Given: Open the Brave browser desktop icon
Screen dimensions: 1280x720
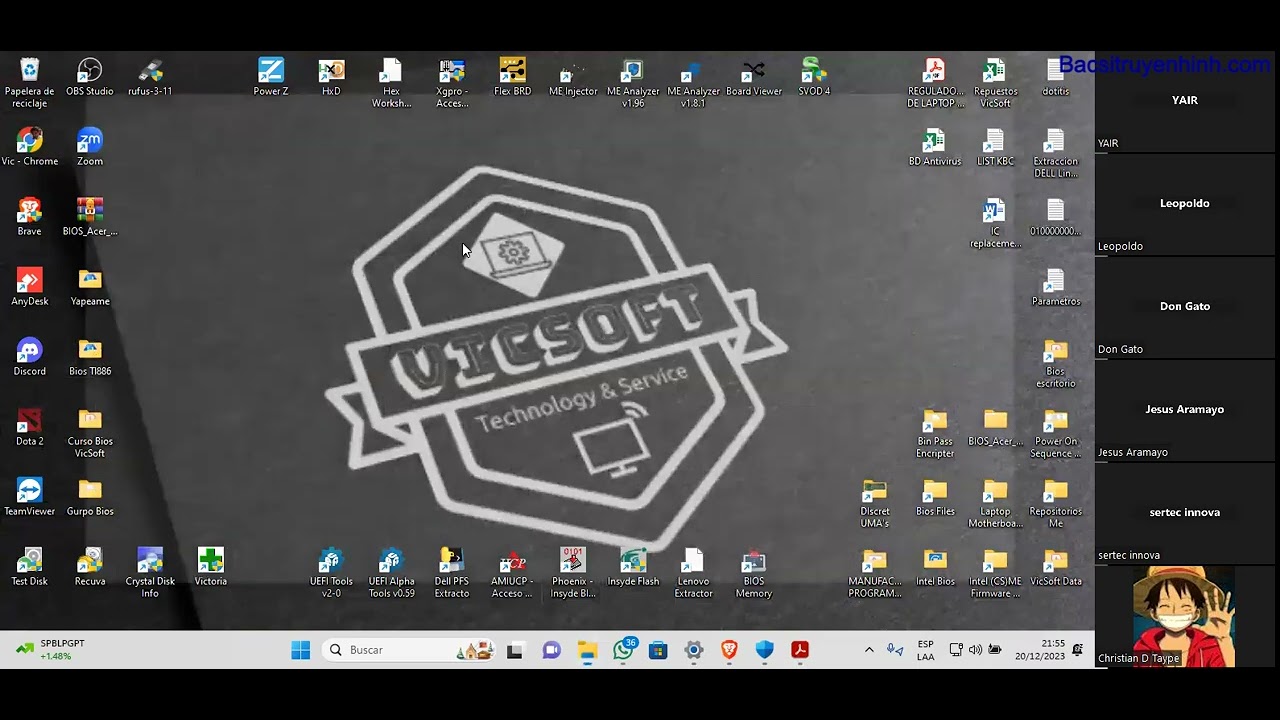Looking at the screenshot, I should point(29,217).
